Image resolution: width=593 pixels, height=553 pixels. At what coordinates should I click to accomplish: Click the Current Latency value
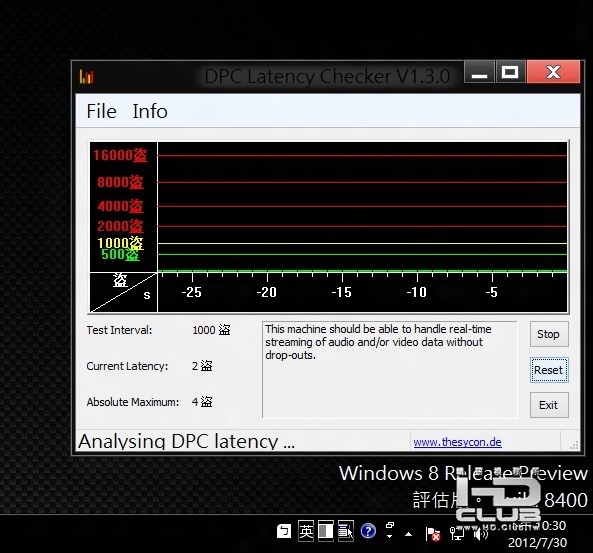pos(202,366)
